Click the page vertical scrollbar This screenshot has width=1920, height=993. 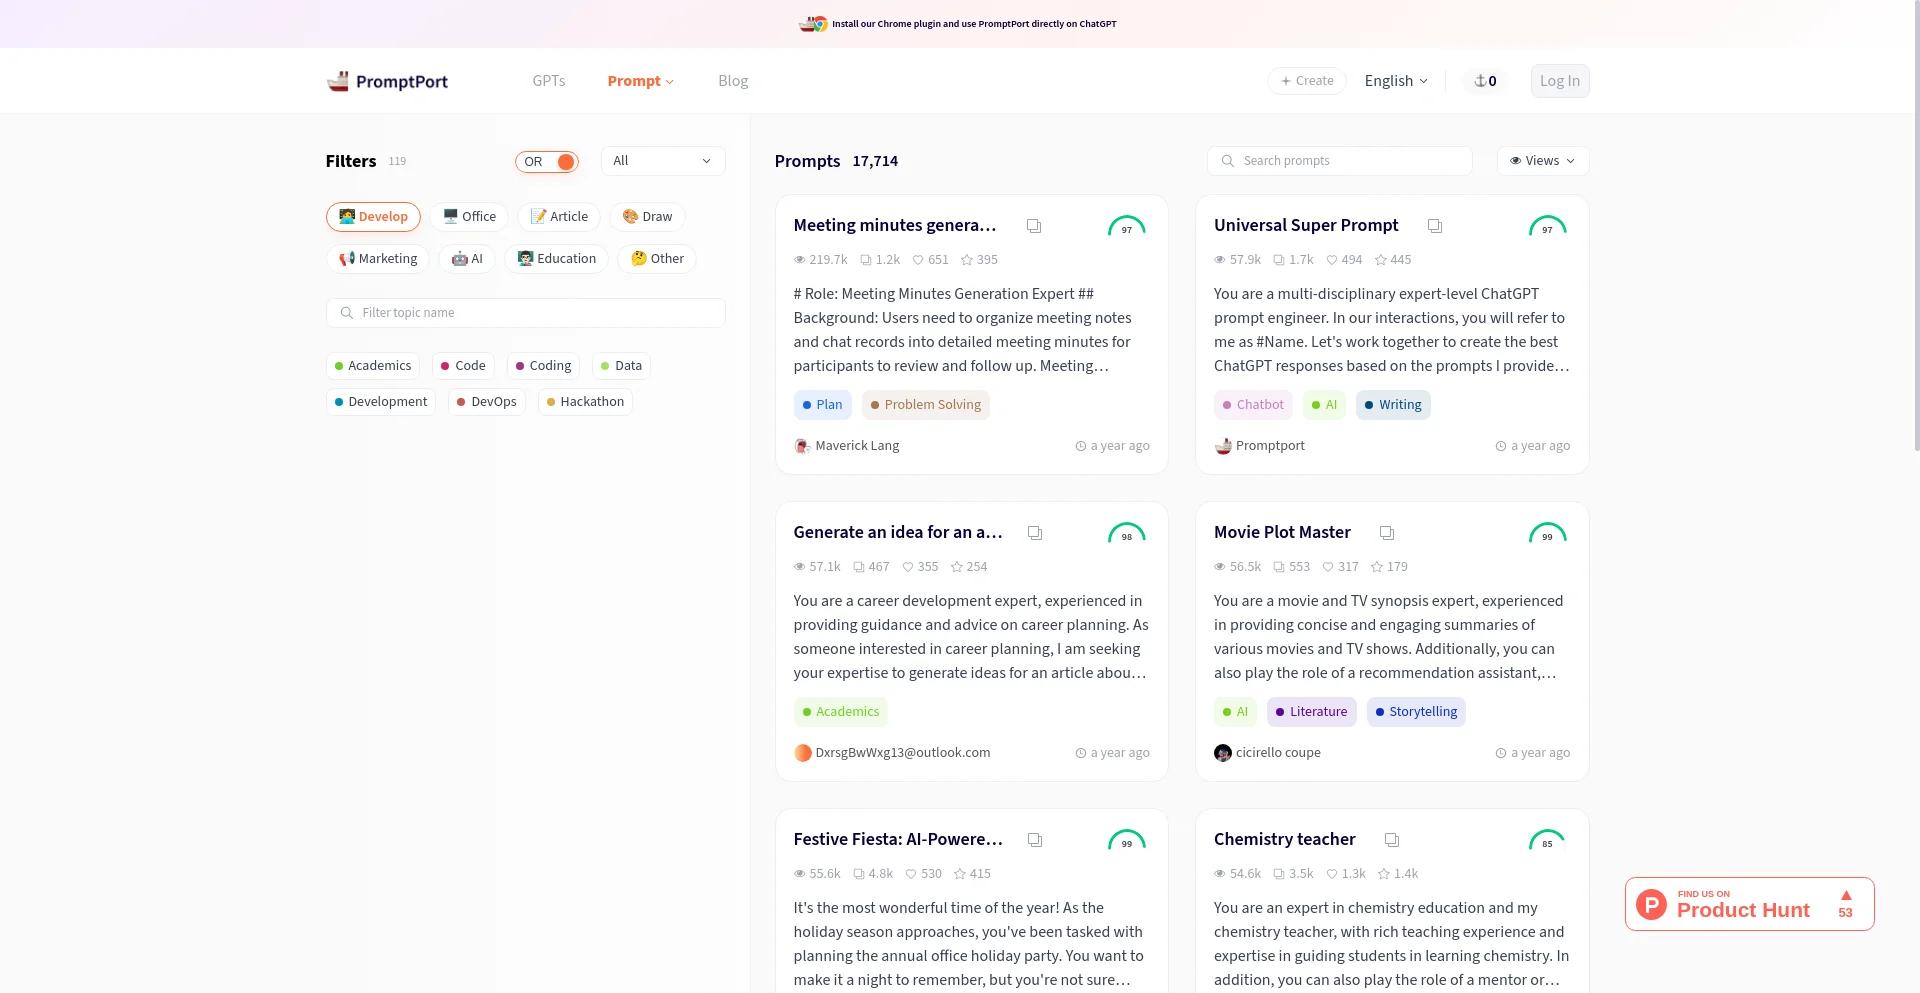[1915, 225]
